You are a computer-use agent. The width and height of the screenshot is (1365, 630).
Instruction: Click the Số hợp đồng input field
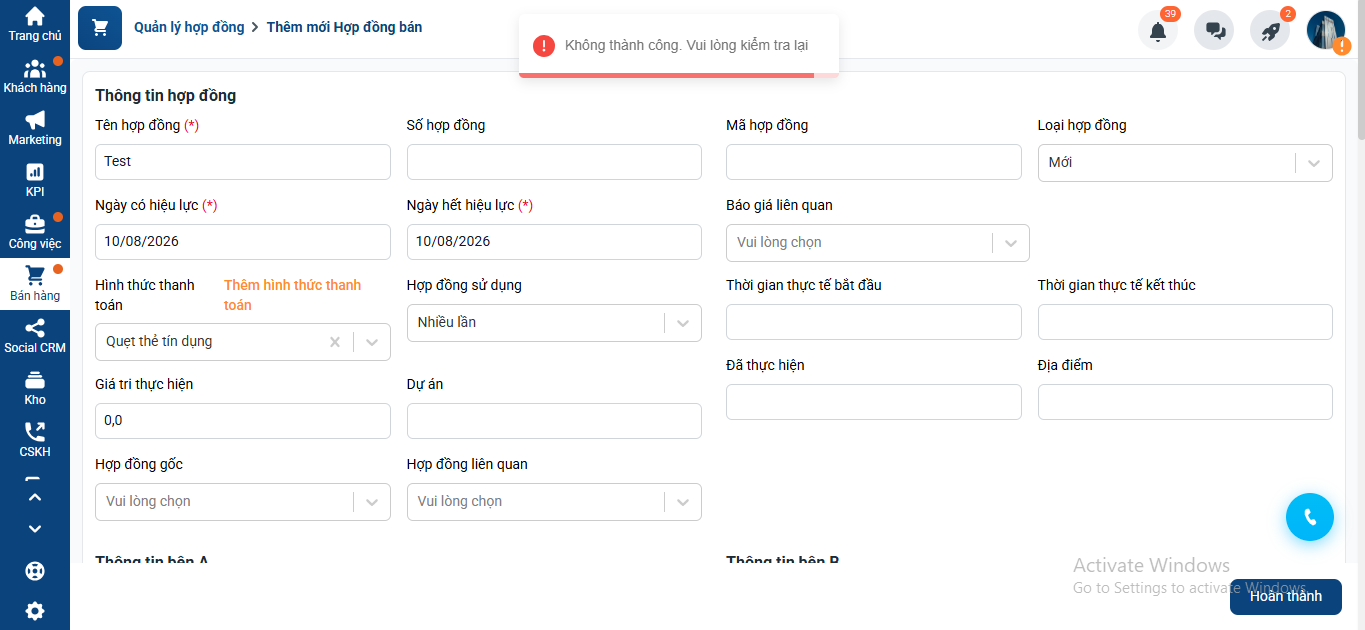[554, 162]
